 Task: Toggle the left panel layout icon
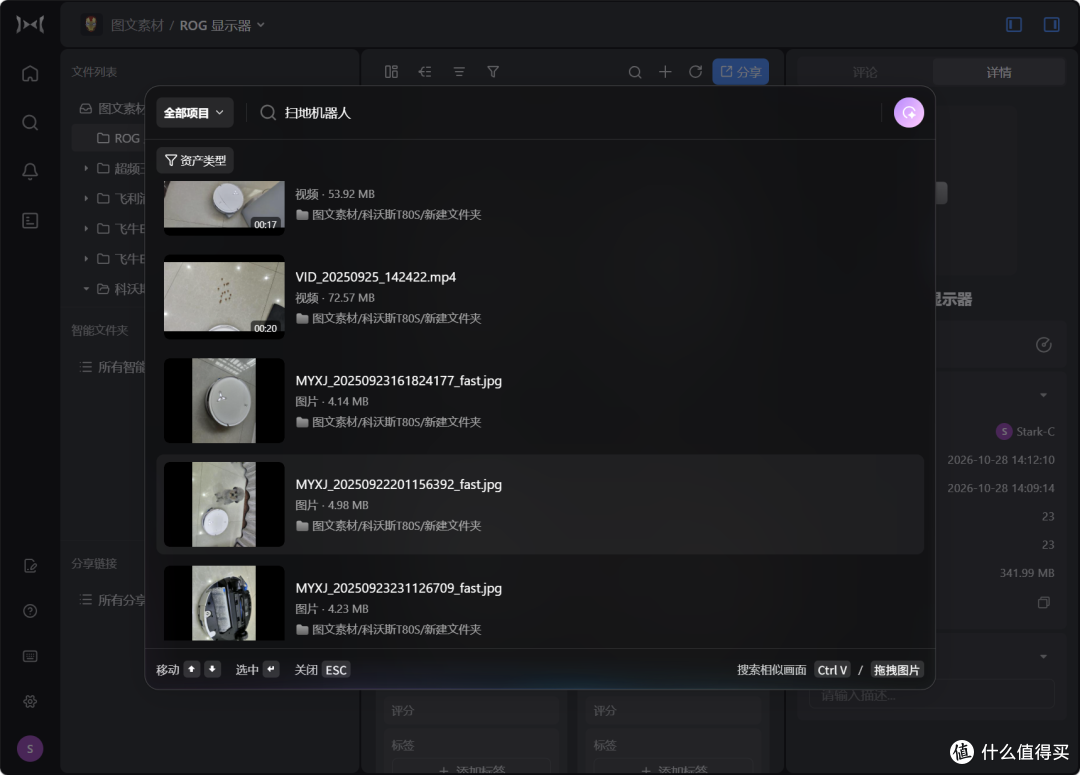coord(1014,25)
